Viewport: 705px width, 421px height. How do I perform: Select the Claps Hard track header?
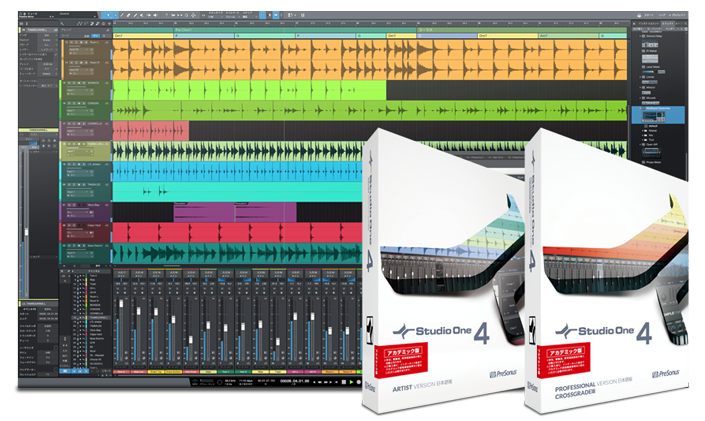85,233
